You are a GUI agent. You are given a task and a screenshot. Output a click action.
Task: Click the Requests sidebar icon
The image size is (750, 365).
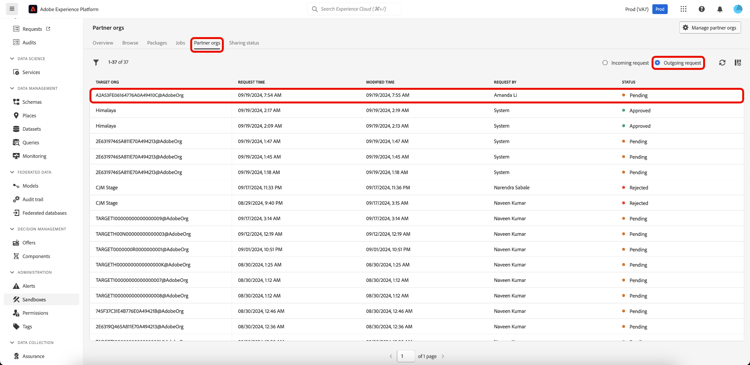tap(16, 29)
